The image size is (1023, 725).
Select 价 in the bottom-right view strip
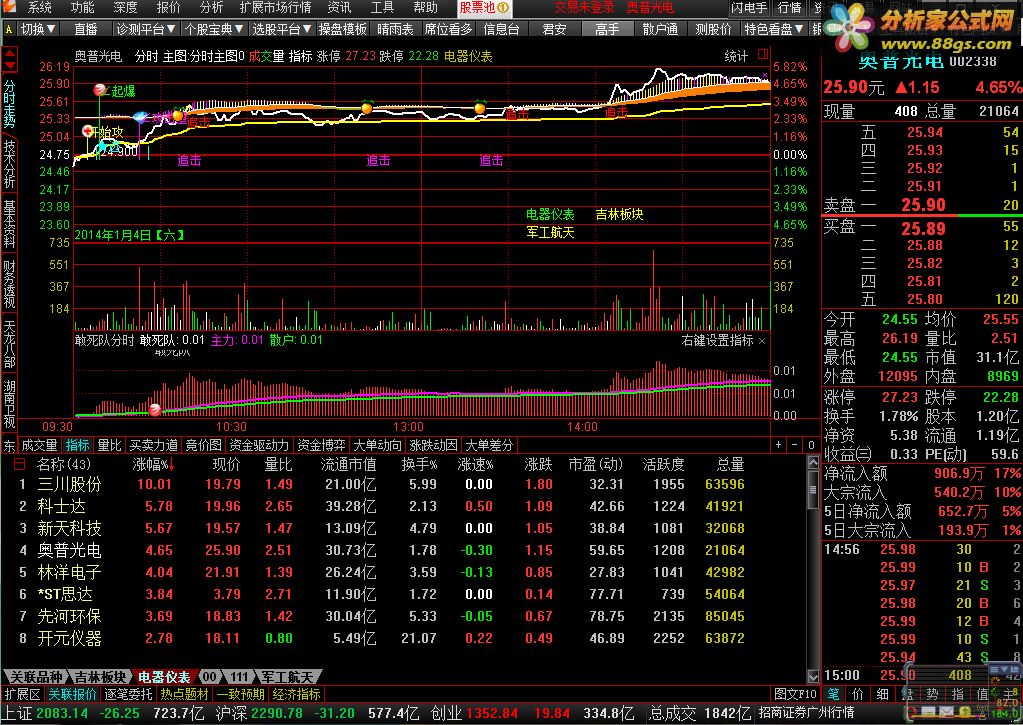click(x=857, y=694)
